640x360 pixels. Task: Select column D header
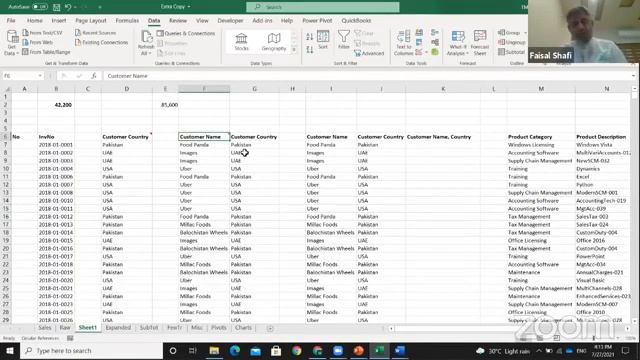tap(127, 89)
